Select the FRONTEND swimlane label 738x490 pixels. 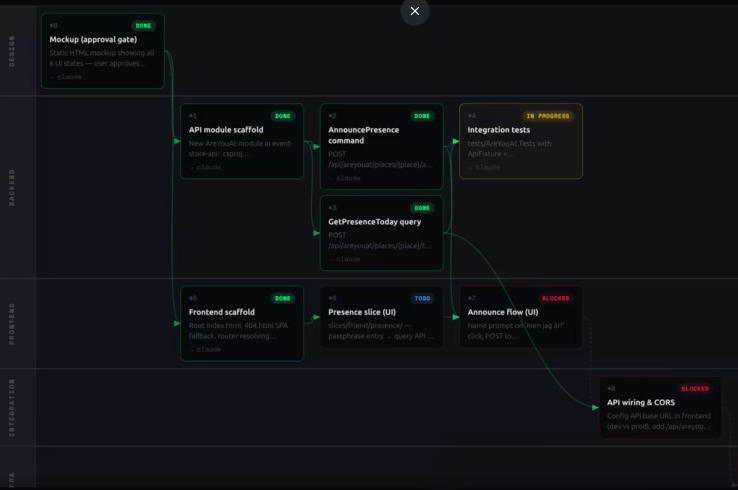point(12,323)
